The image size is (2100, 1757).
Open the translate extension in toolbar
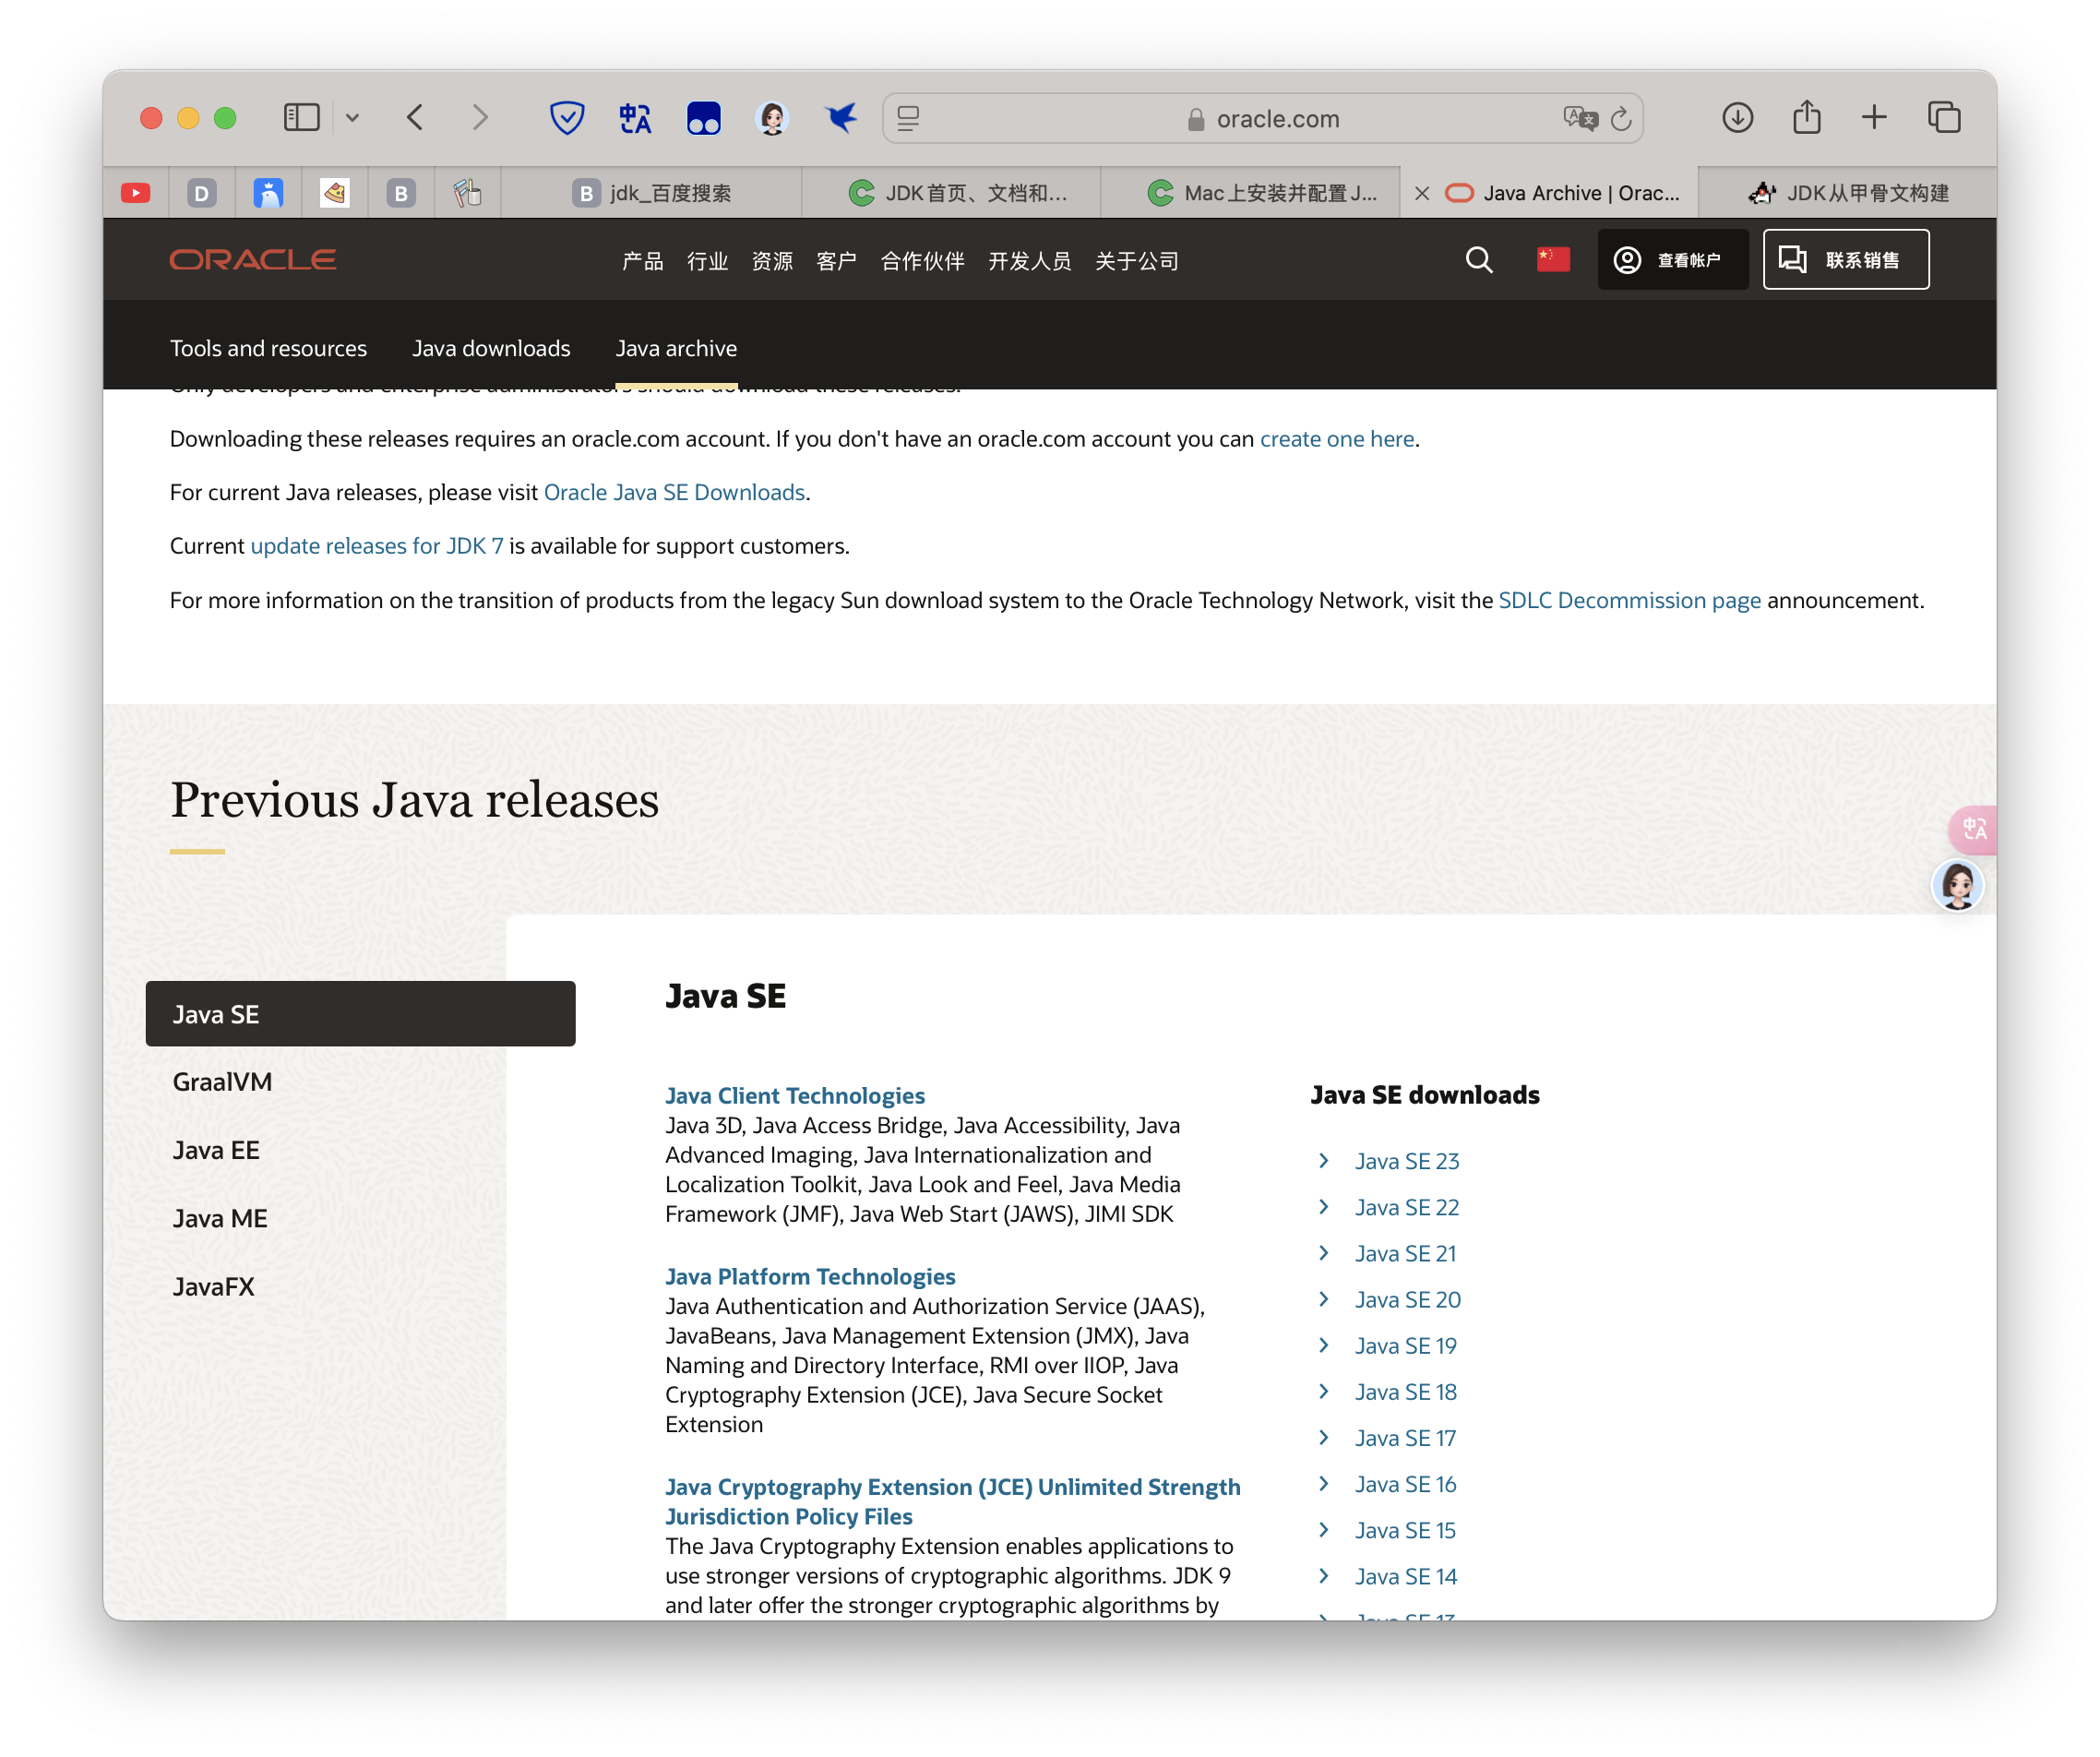click(635, 118)
